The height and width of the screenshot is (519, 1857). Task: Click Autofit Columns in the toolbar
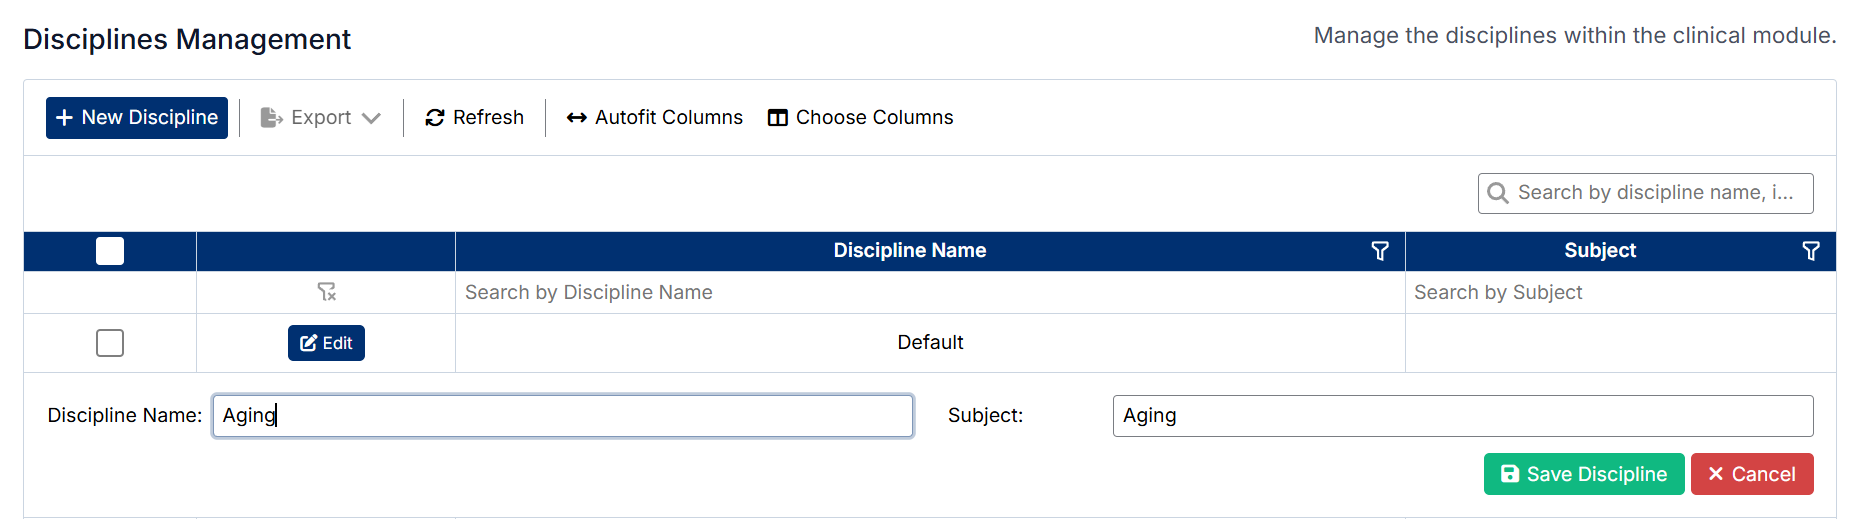click(x=654, y=118)
